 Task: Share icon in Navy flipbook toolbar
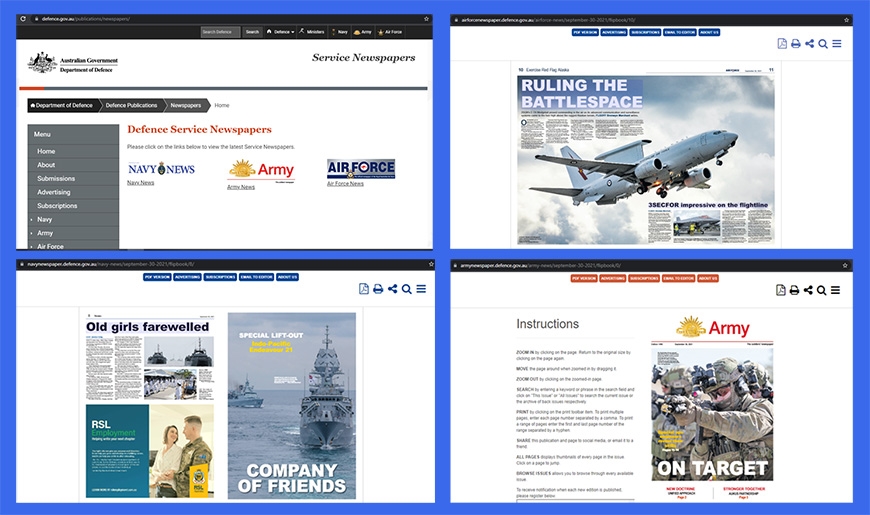tap(392, 289)
